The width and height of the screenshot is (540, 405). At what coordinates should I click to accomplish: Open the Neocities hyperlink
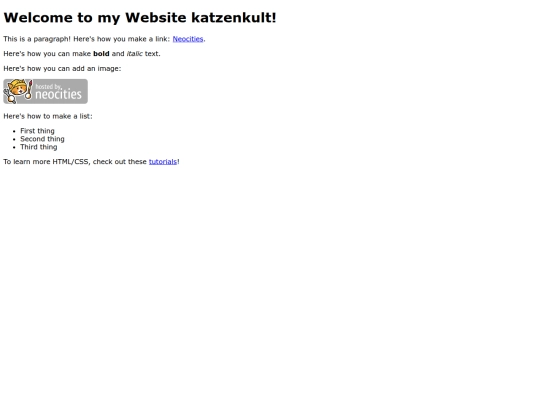coord(188,39)
